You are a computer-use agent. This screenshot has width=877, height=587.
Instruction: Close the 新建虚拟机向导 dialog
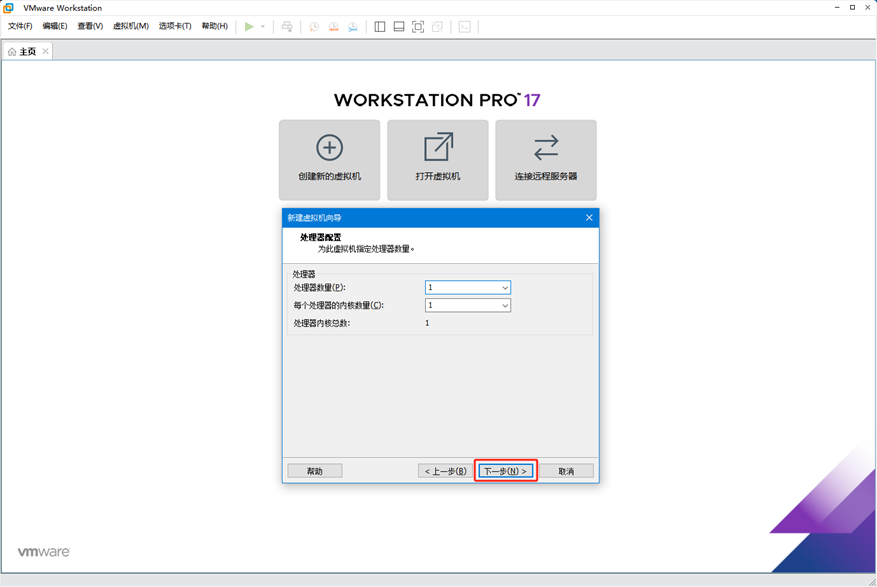[x=589, y=217]
